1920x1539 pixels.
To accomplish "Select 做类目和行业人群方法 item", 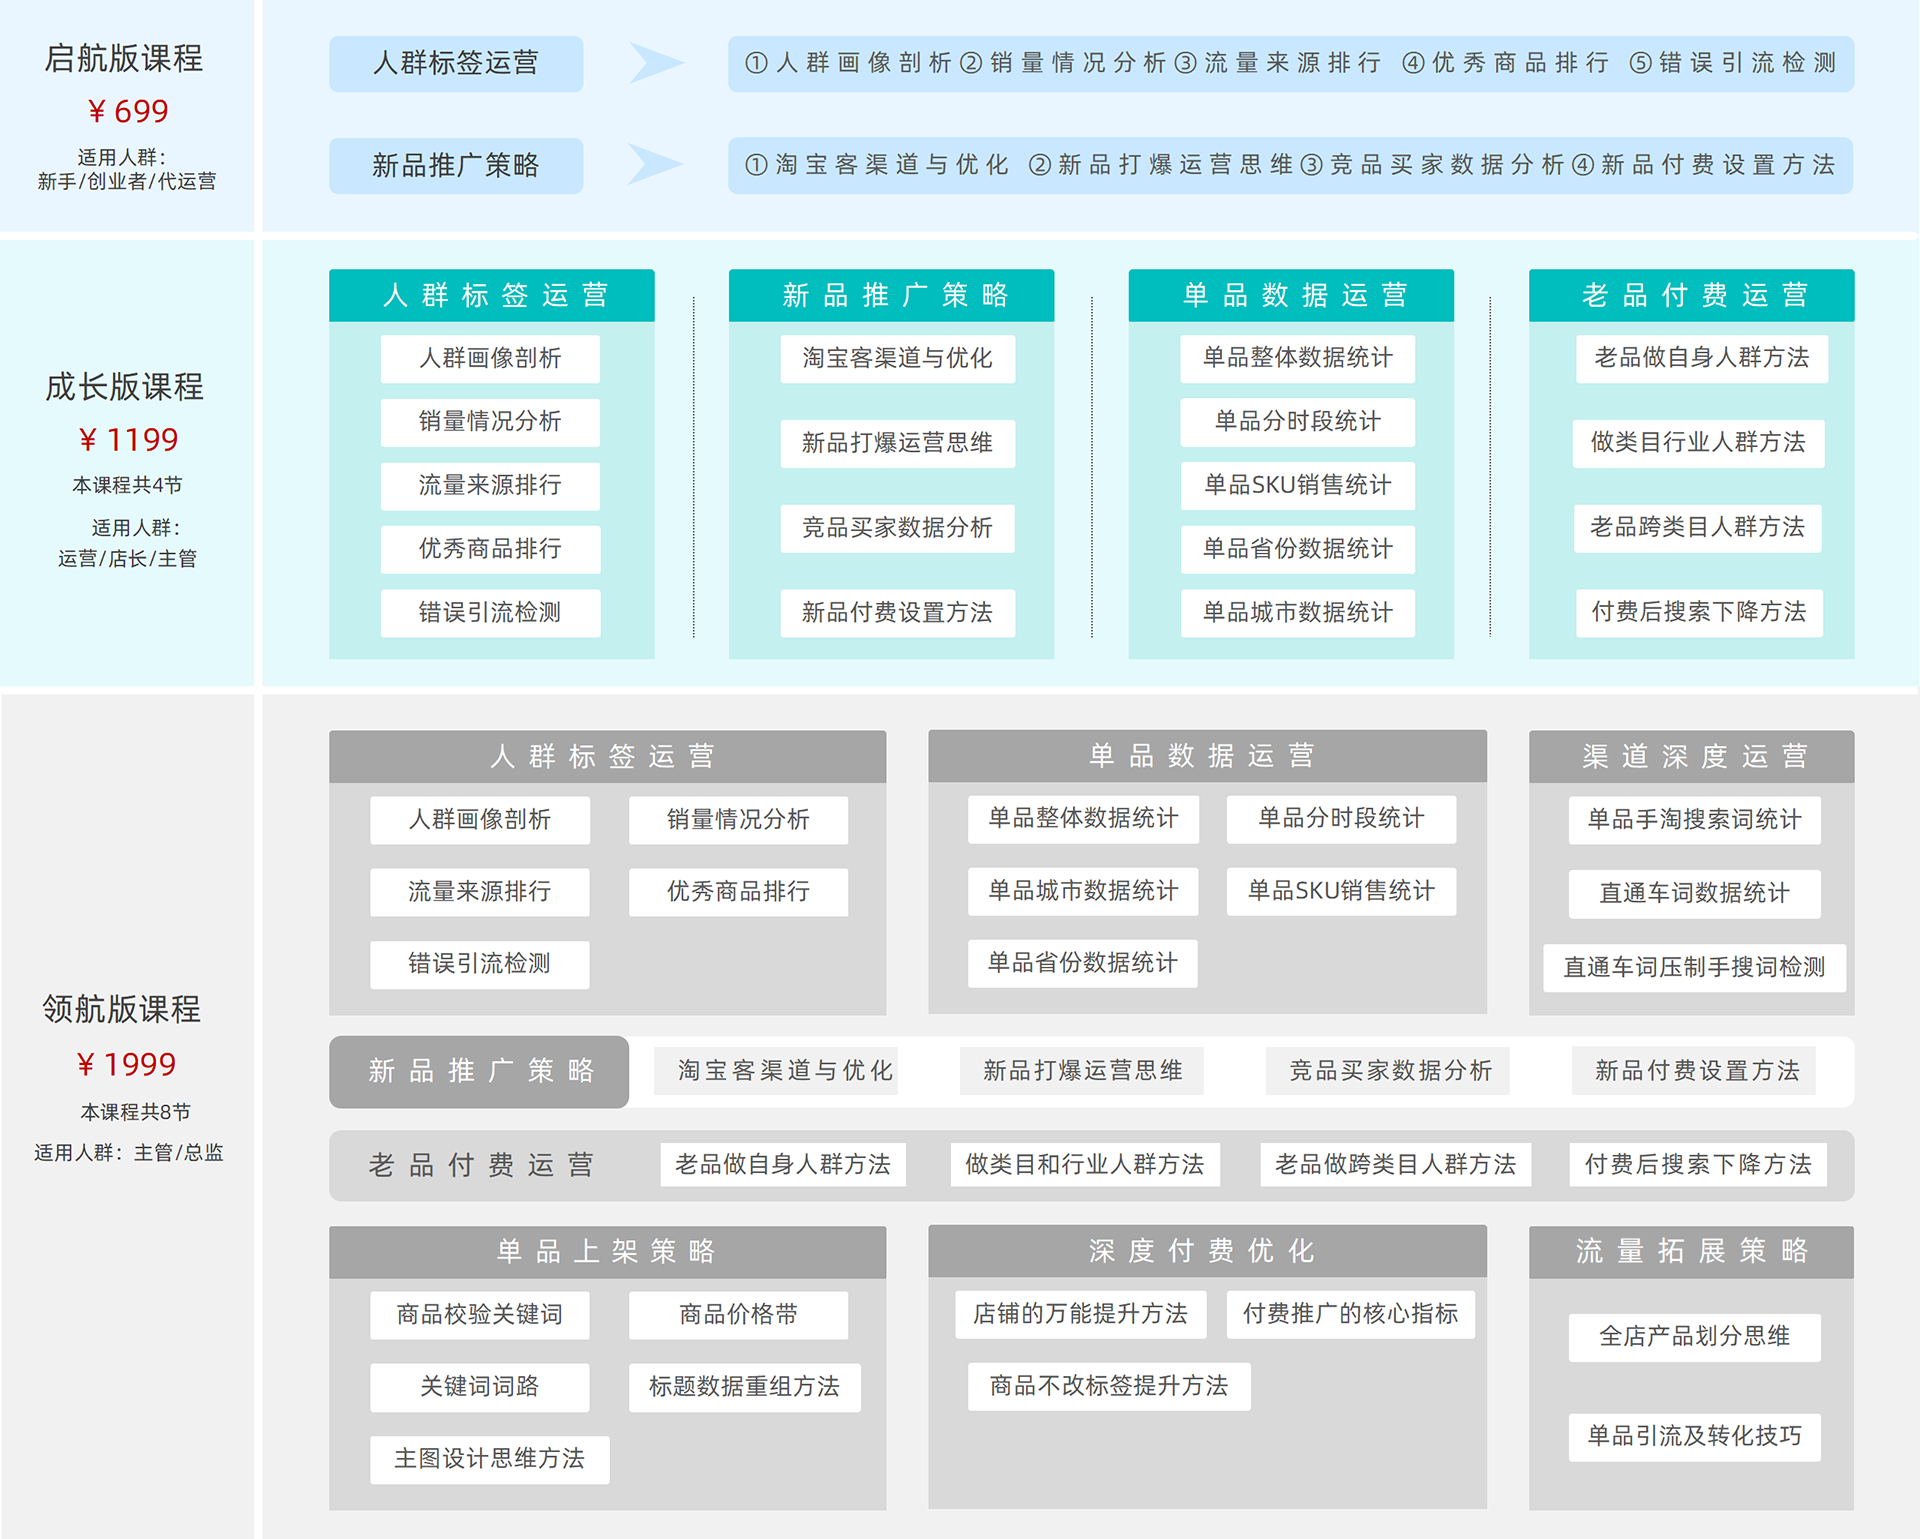I will click(x=1085, y=1165).
